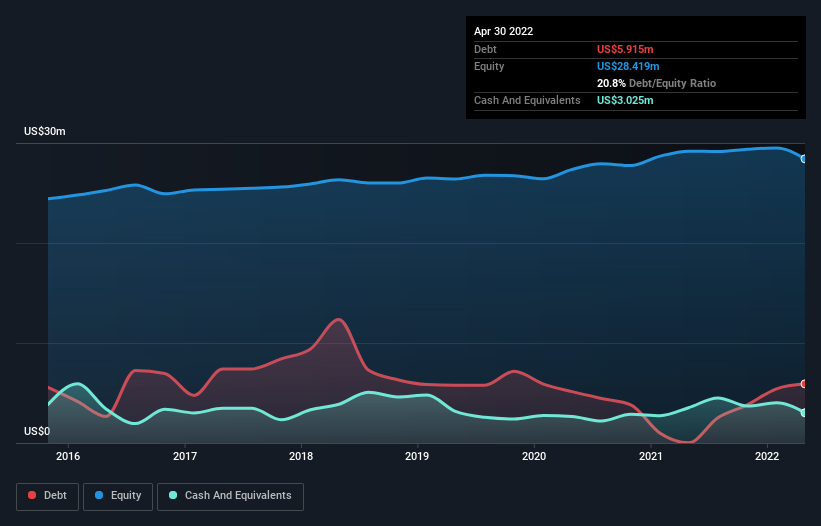Click the 2017 x-axis label
The height and width of the screenshot is (526, 821).
(x=185, y=456)
